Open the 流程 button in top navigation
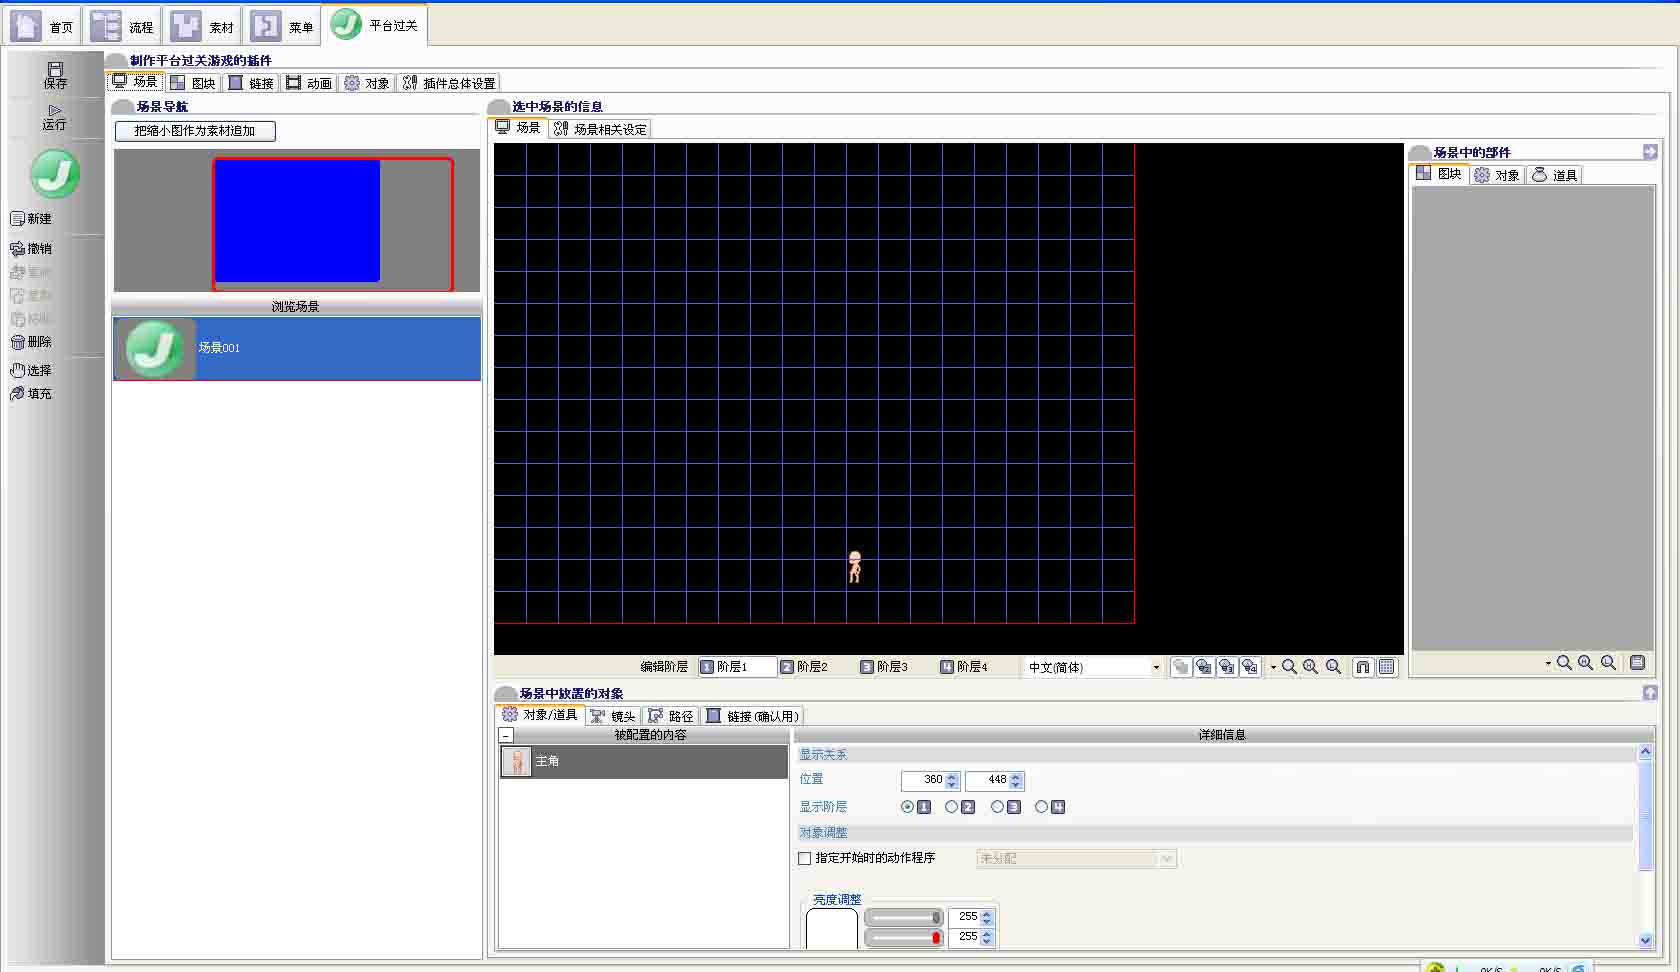Viewport: 1680px width, 972px height. (x=123, y=26)
